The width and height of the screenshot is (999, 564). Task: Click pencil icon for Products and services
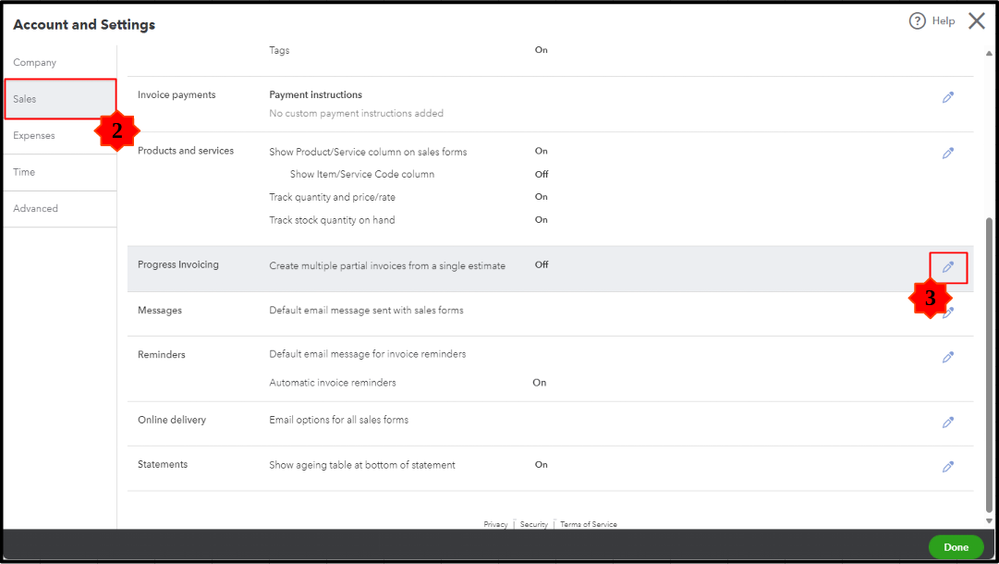coord(948,153)
